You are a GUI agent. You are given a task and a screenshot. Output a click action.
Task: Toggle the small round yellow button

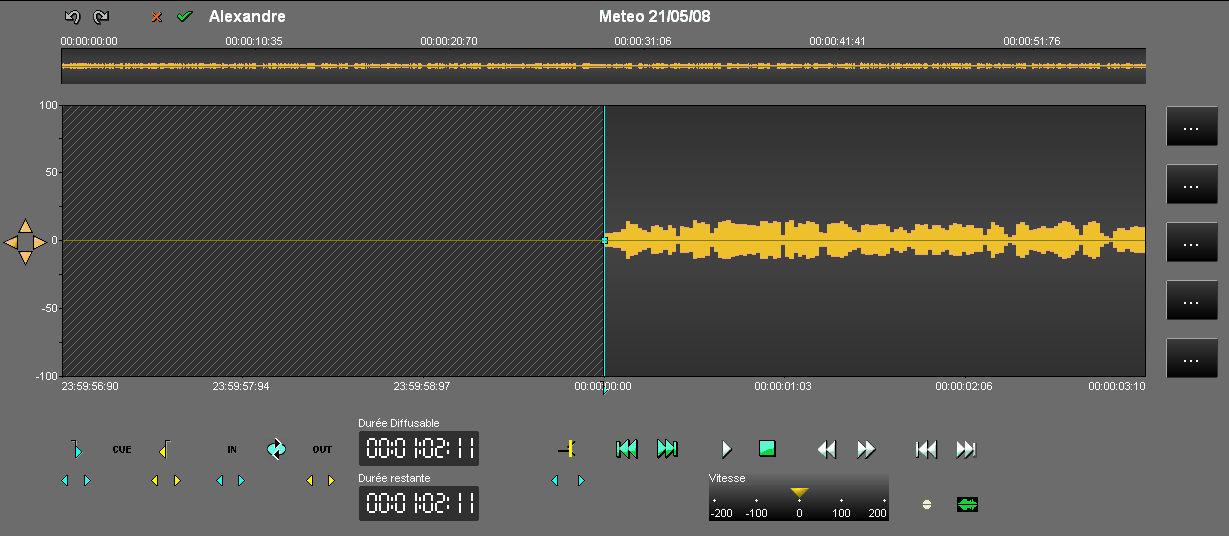click(x=926, y=504)
